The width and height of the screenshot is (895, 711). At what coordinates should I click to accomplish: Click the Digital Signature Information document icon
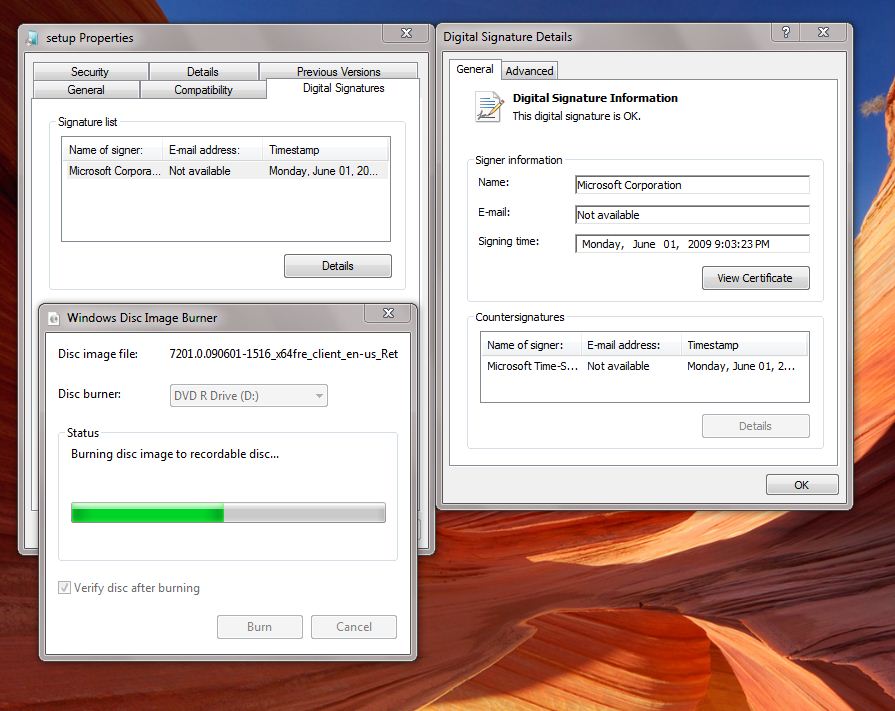pos(489,107)
